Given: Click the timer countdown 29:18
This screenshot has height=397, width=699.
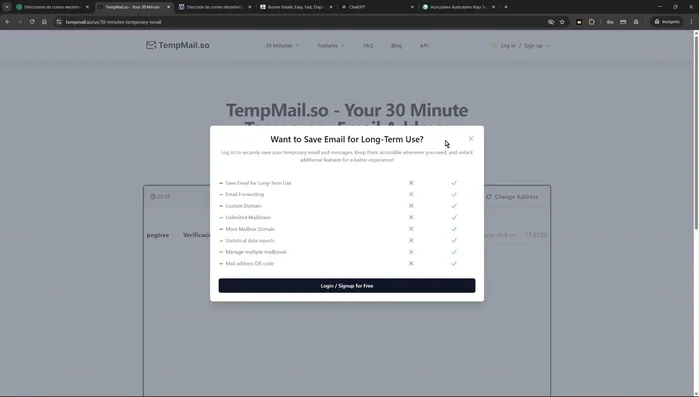Looking at the screenshot, I should 160,196.
